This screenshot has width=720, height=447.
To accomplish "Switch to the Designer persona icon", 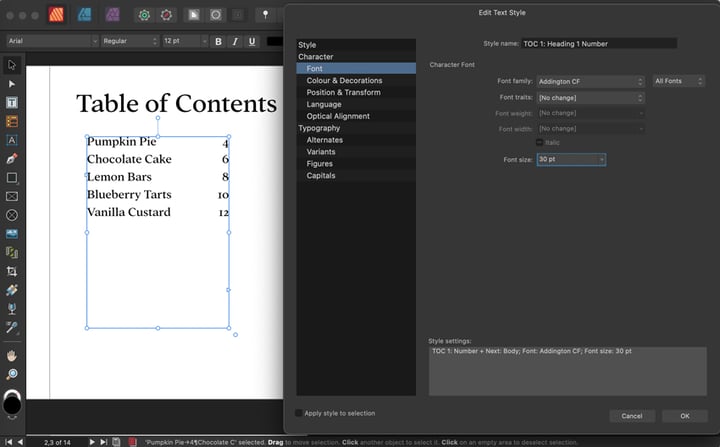I will click(x=86, y=15).
